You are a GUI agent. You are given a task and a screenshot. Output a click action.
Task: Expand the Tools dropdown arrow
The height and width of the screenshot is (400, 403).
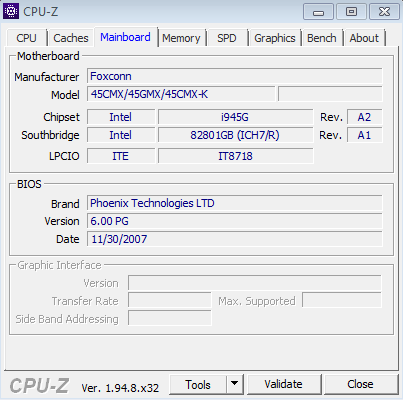point(235,384)
